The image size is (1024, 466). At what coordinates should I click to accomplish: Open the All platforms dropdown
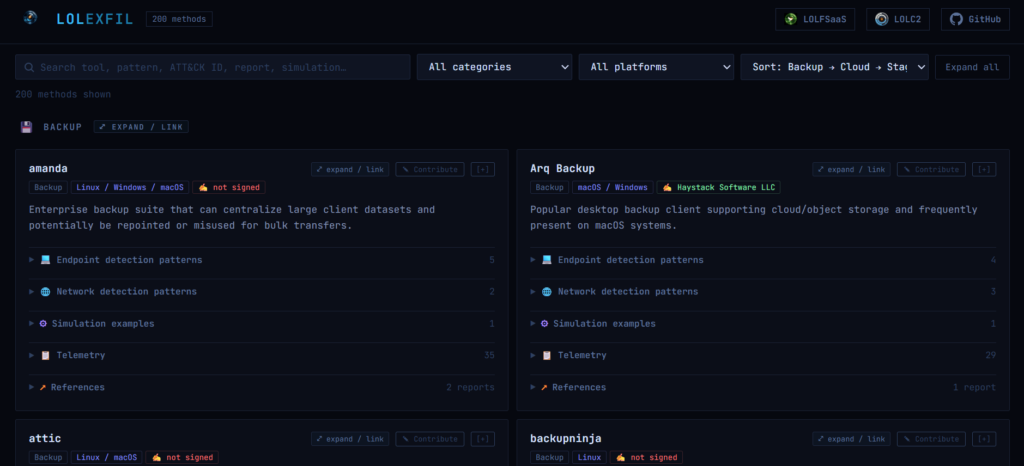tap(656, 67)
